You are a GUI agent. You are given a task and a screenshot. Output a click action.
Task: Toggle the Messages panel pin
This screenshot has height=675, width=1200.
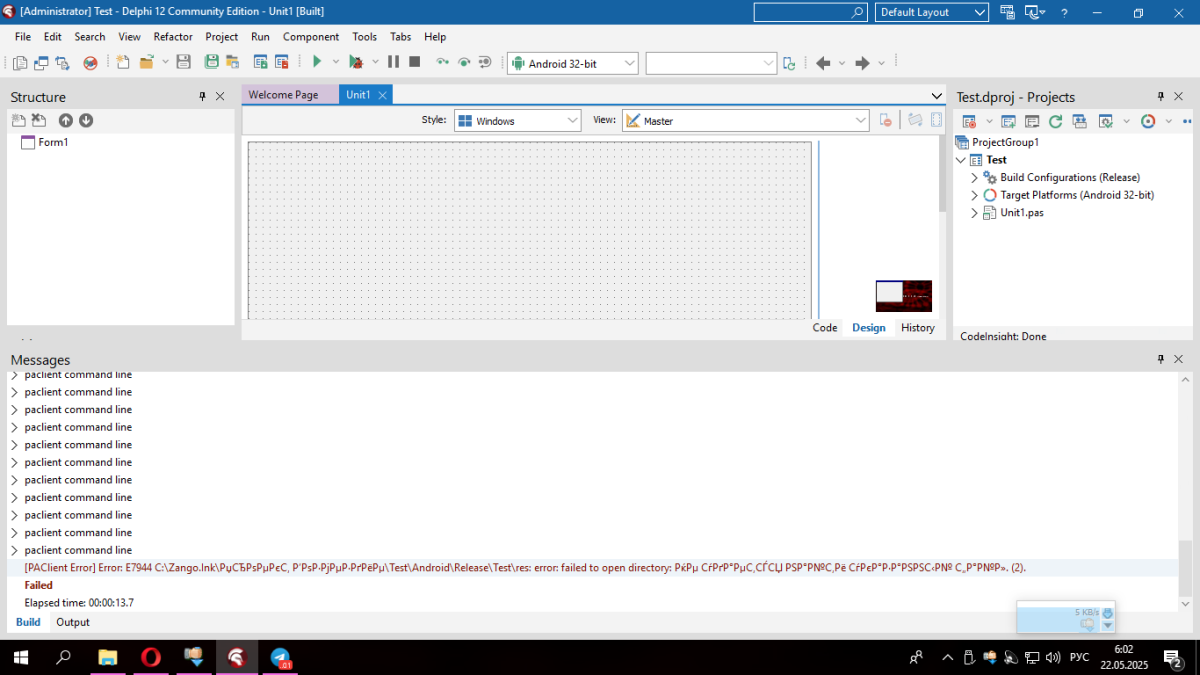tap(1161, 358)
